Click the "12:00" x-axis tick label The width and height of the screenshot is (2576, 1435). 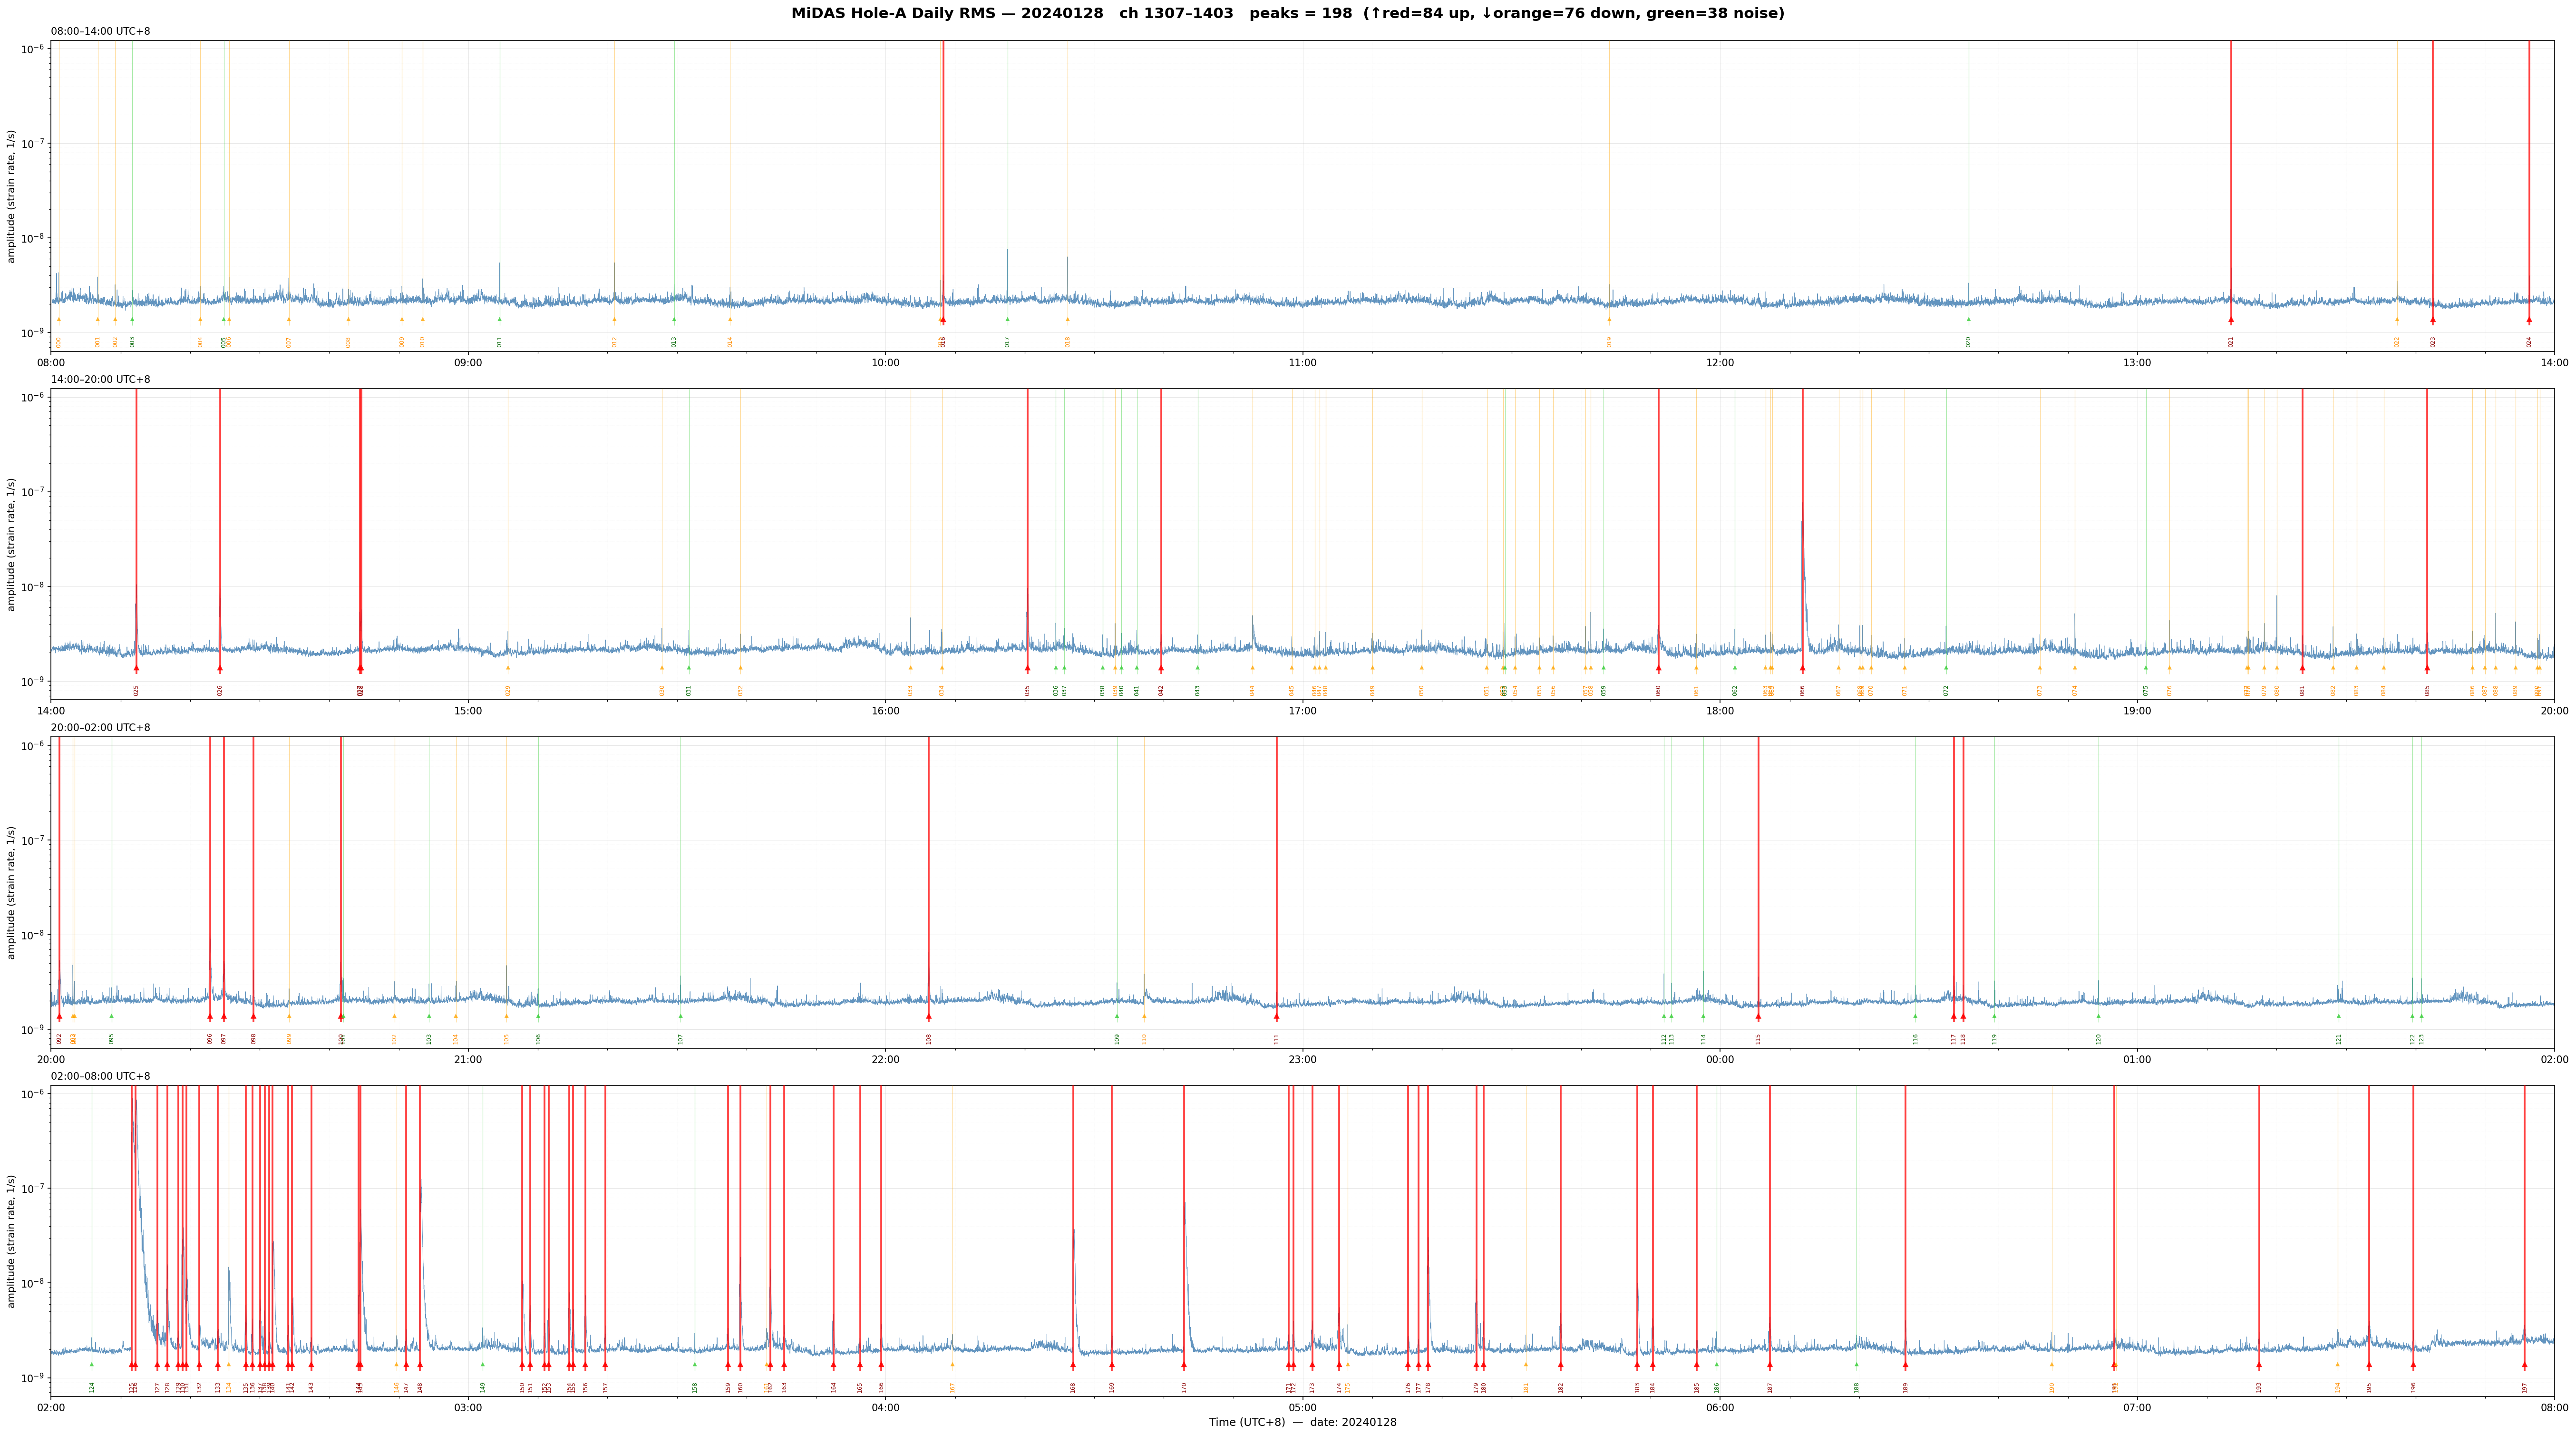coord(1720,362)
